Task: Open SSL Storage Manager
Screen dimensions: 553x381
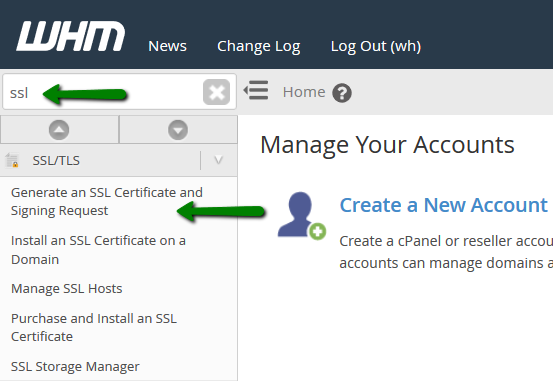Action: pos(75,367)
